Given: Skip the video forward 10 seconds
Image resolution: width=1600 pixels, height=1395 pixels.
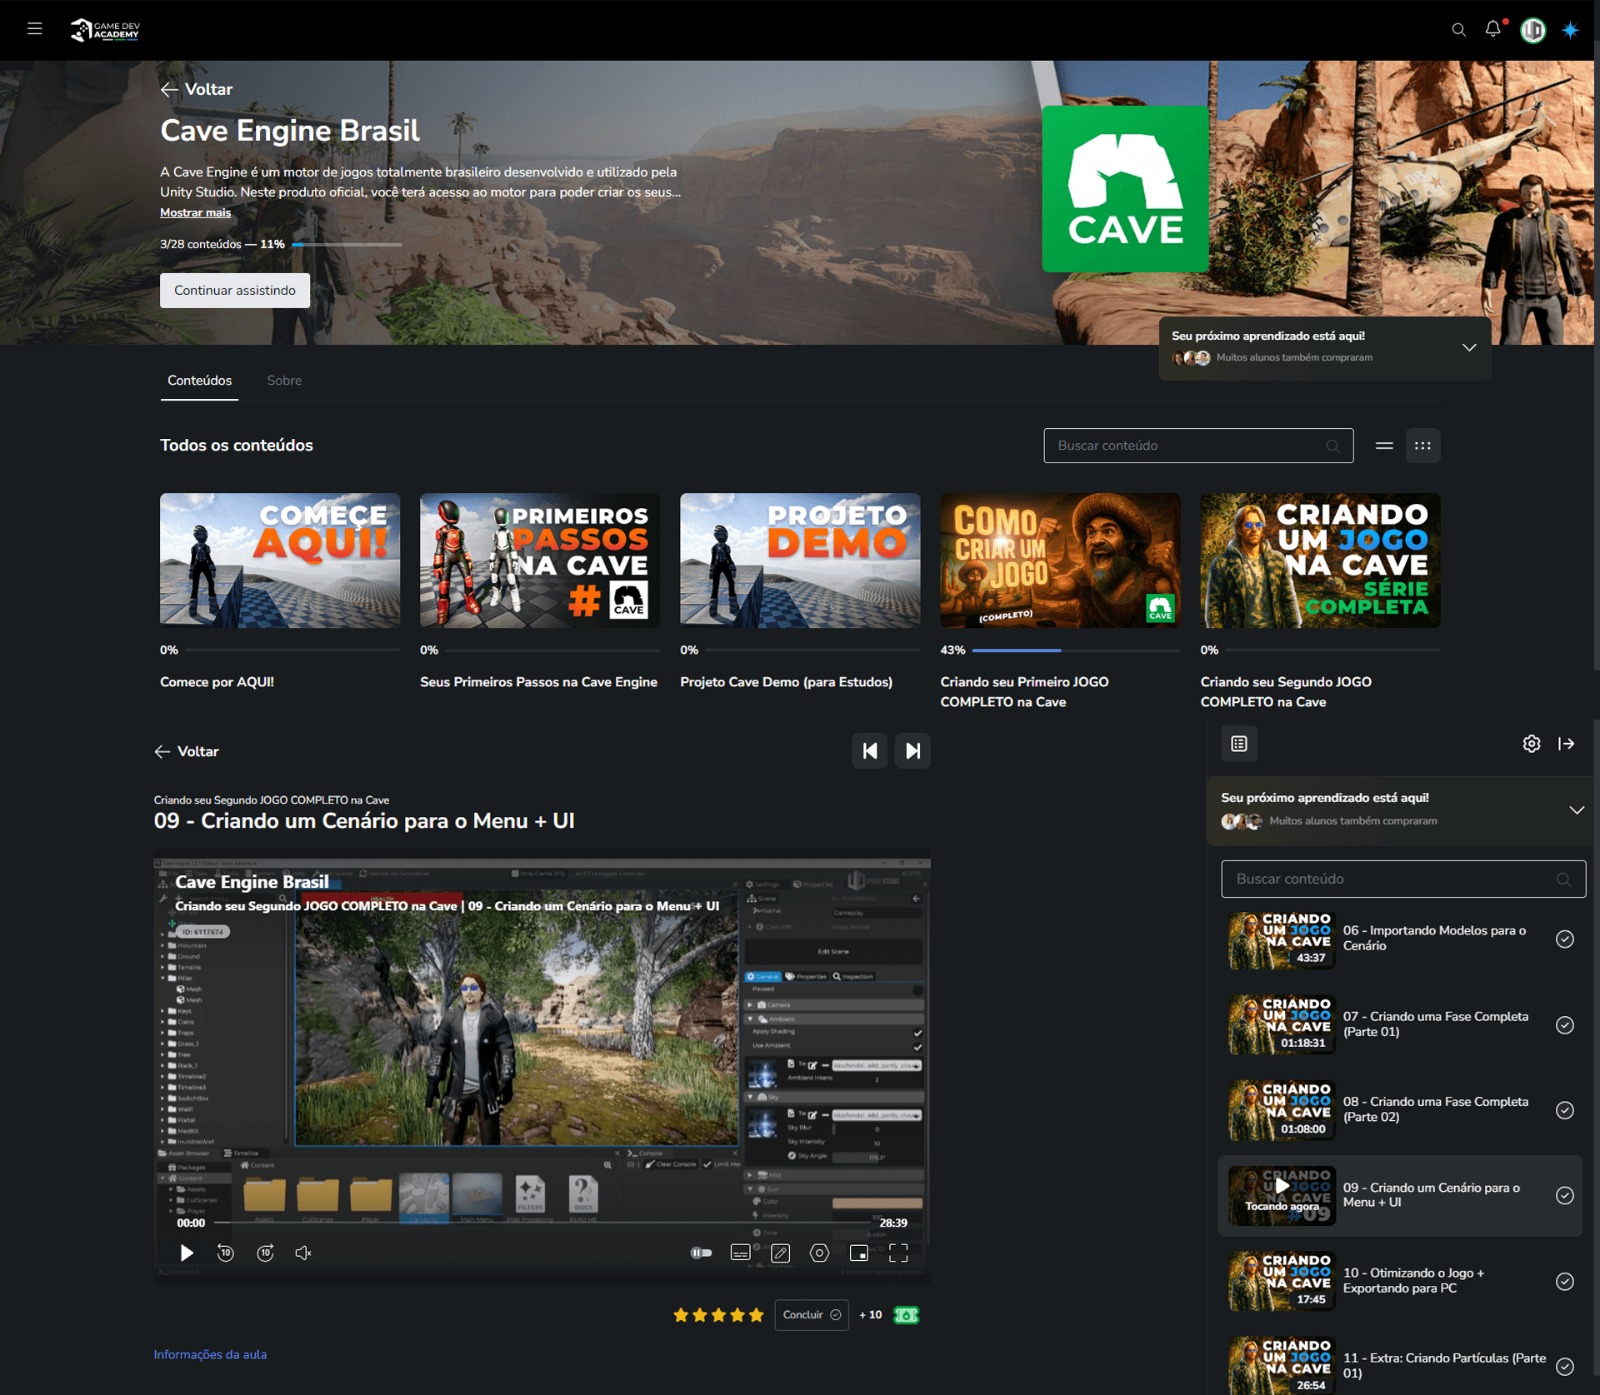Looking at the screenshot, I should (x=265, y=1253).
